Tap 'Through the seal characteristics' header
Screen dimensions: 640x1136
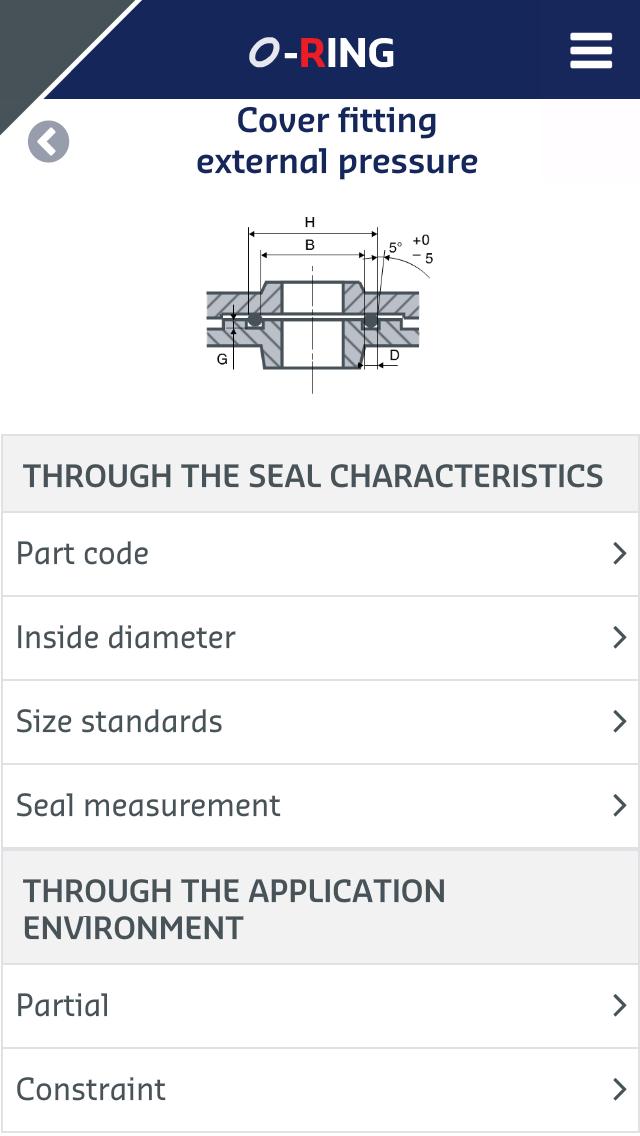point(313,476)
